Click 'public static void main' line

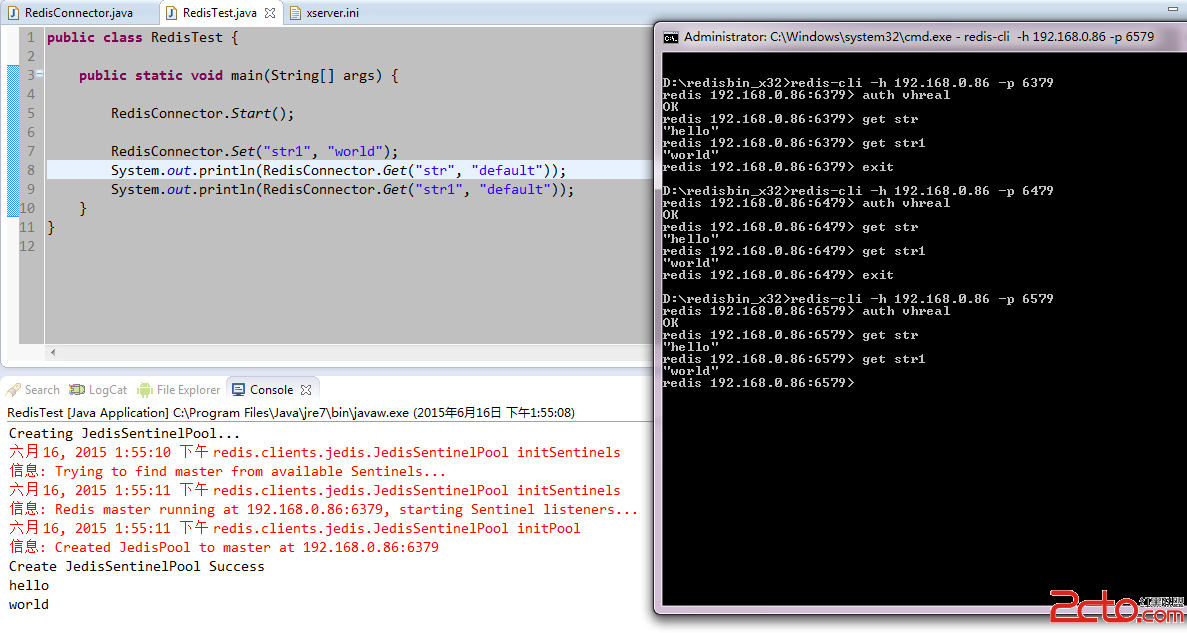238,76
